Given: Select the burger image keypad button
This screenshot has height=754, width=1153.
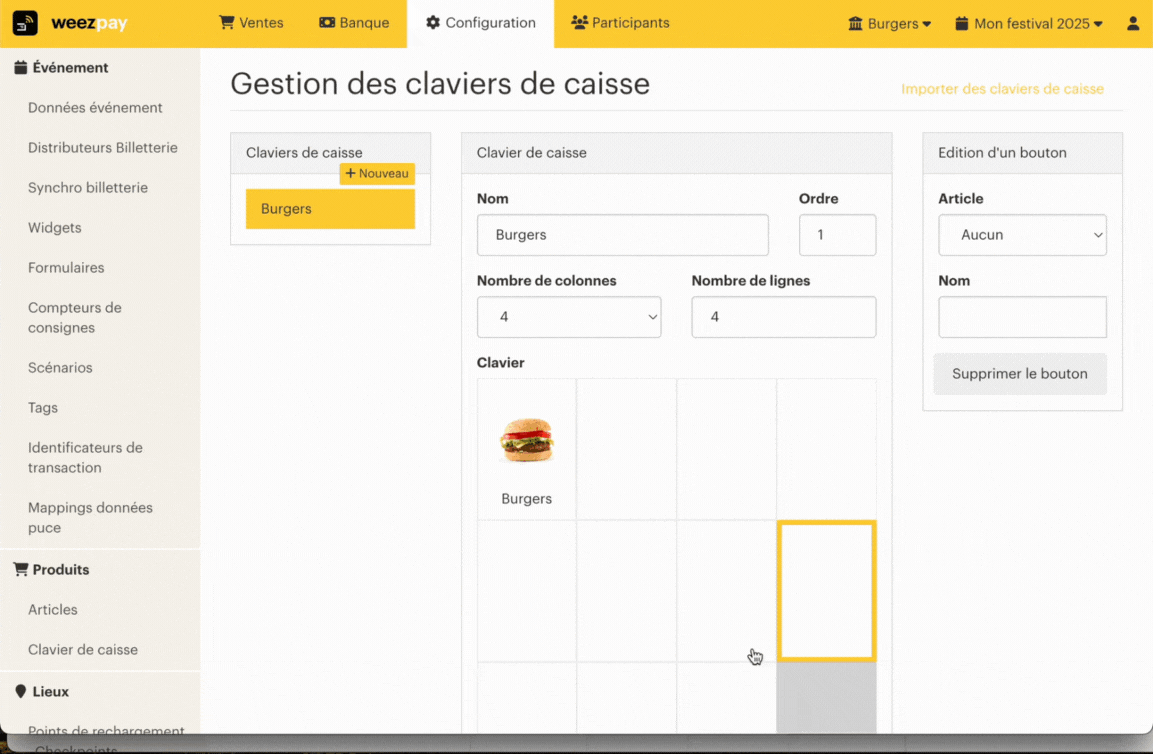Looking at the screenshot, I should 526,449.
